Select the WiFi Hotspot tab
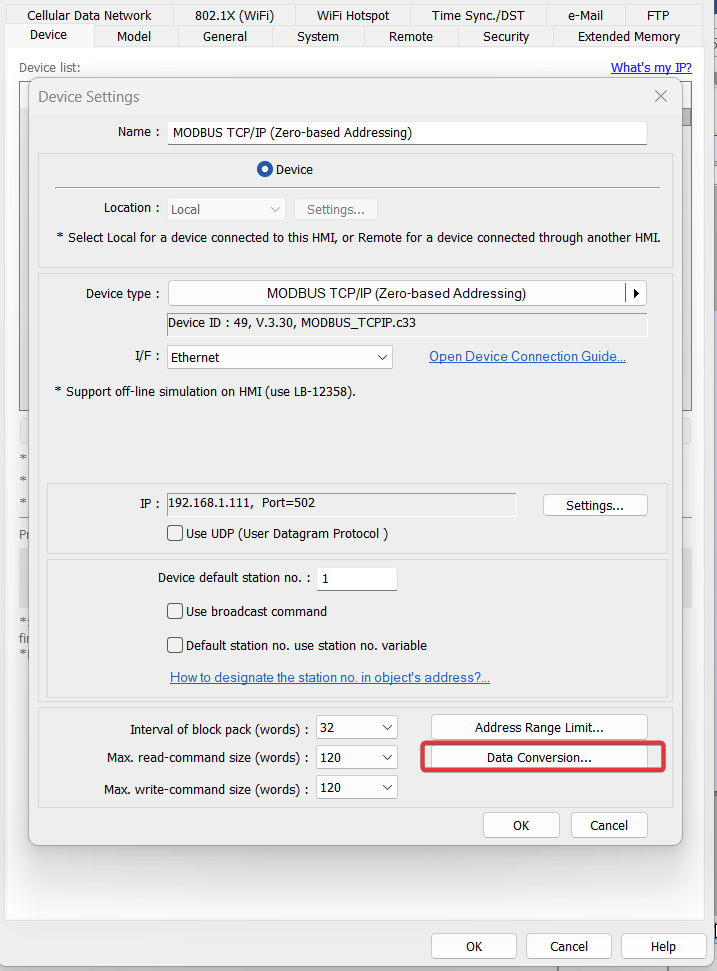Image resolution: width=717 pixels, height=971 pixels. click(353, 15)
